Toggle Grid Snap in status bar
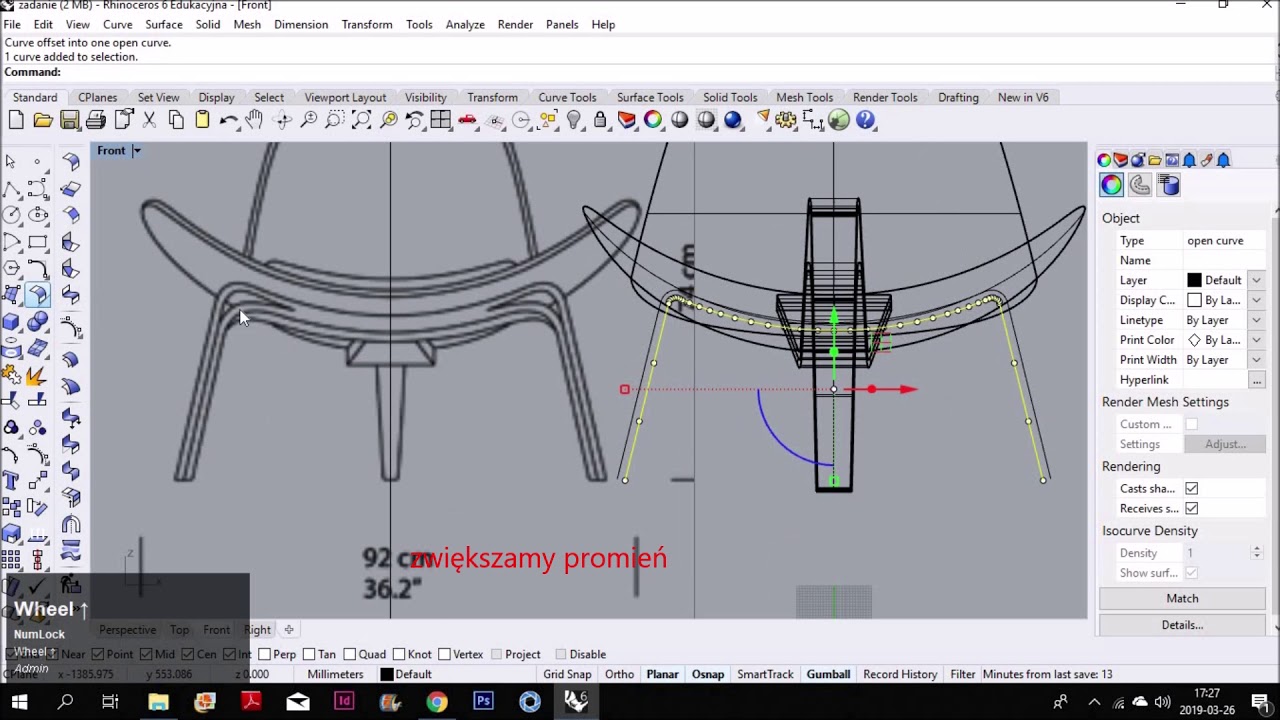The image size is (1280, 720). [x=567, y=674]
